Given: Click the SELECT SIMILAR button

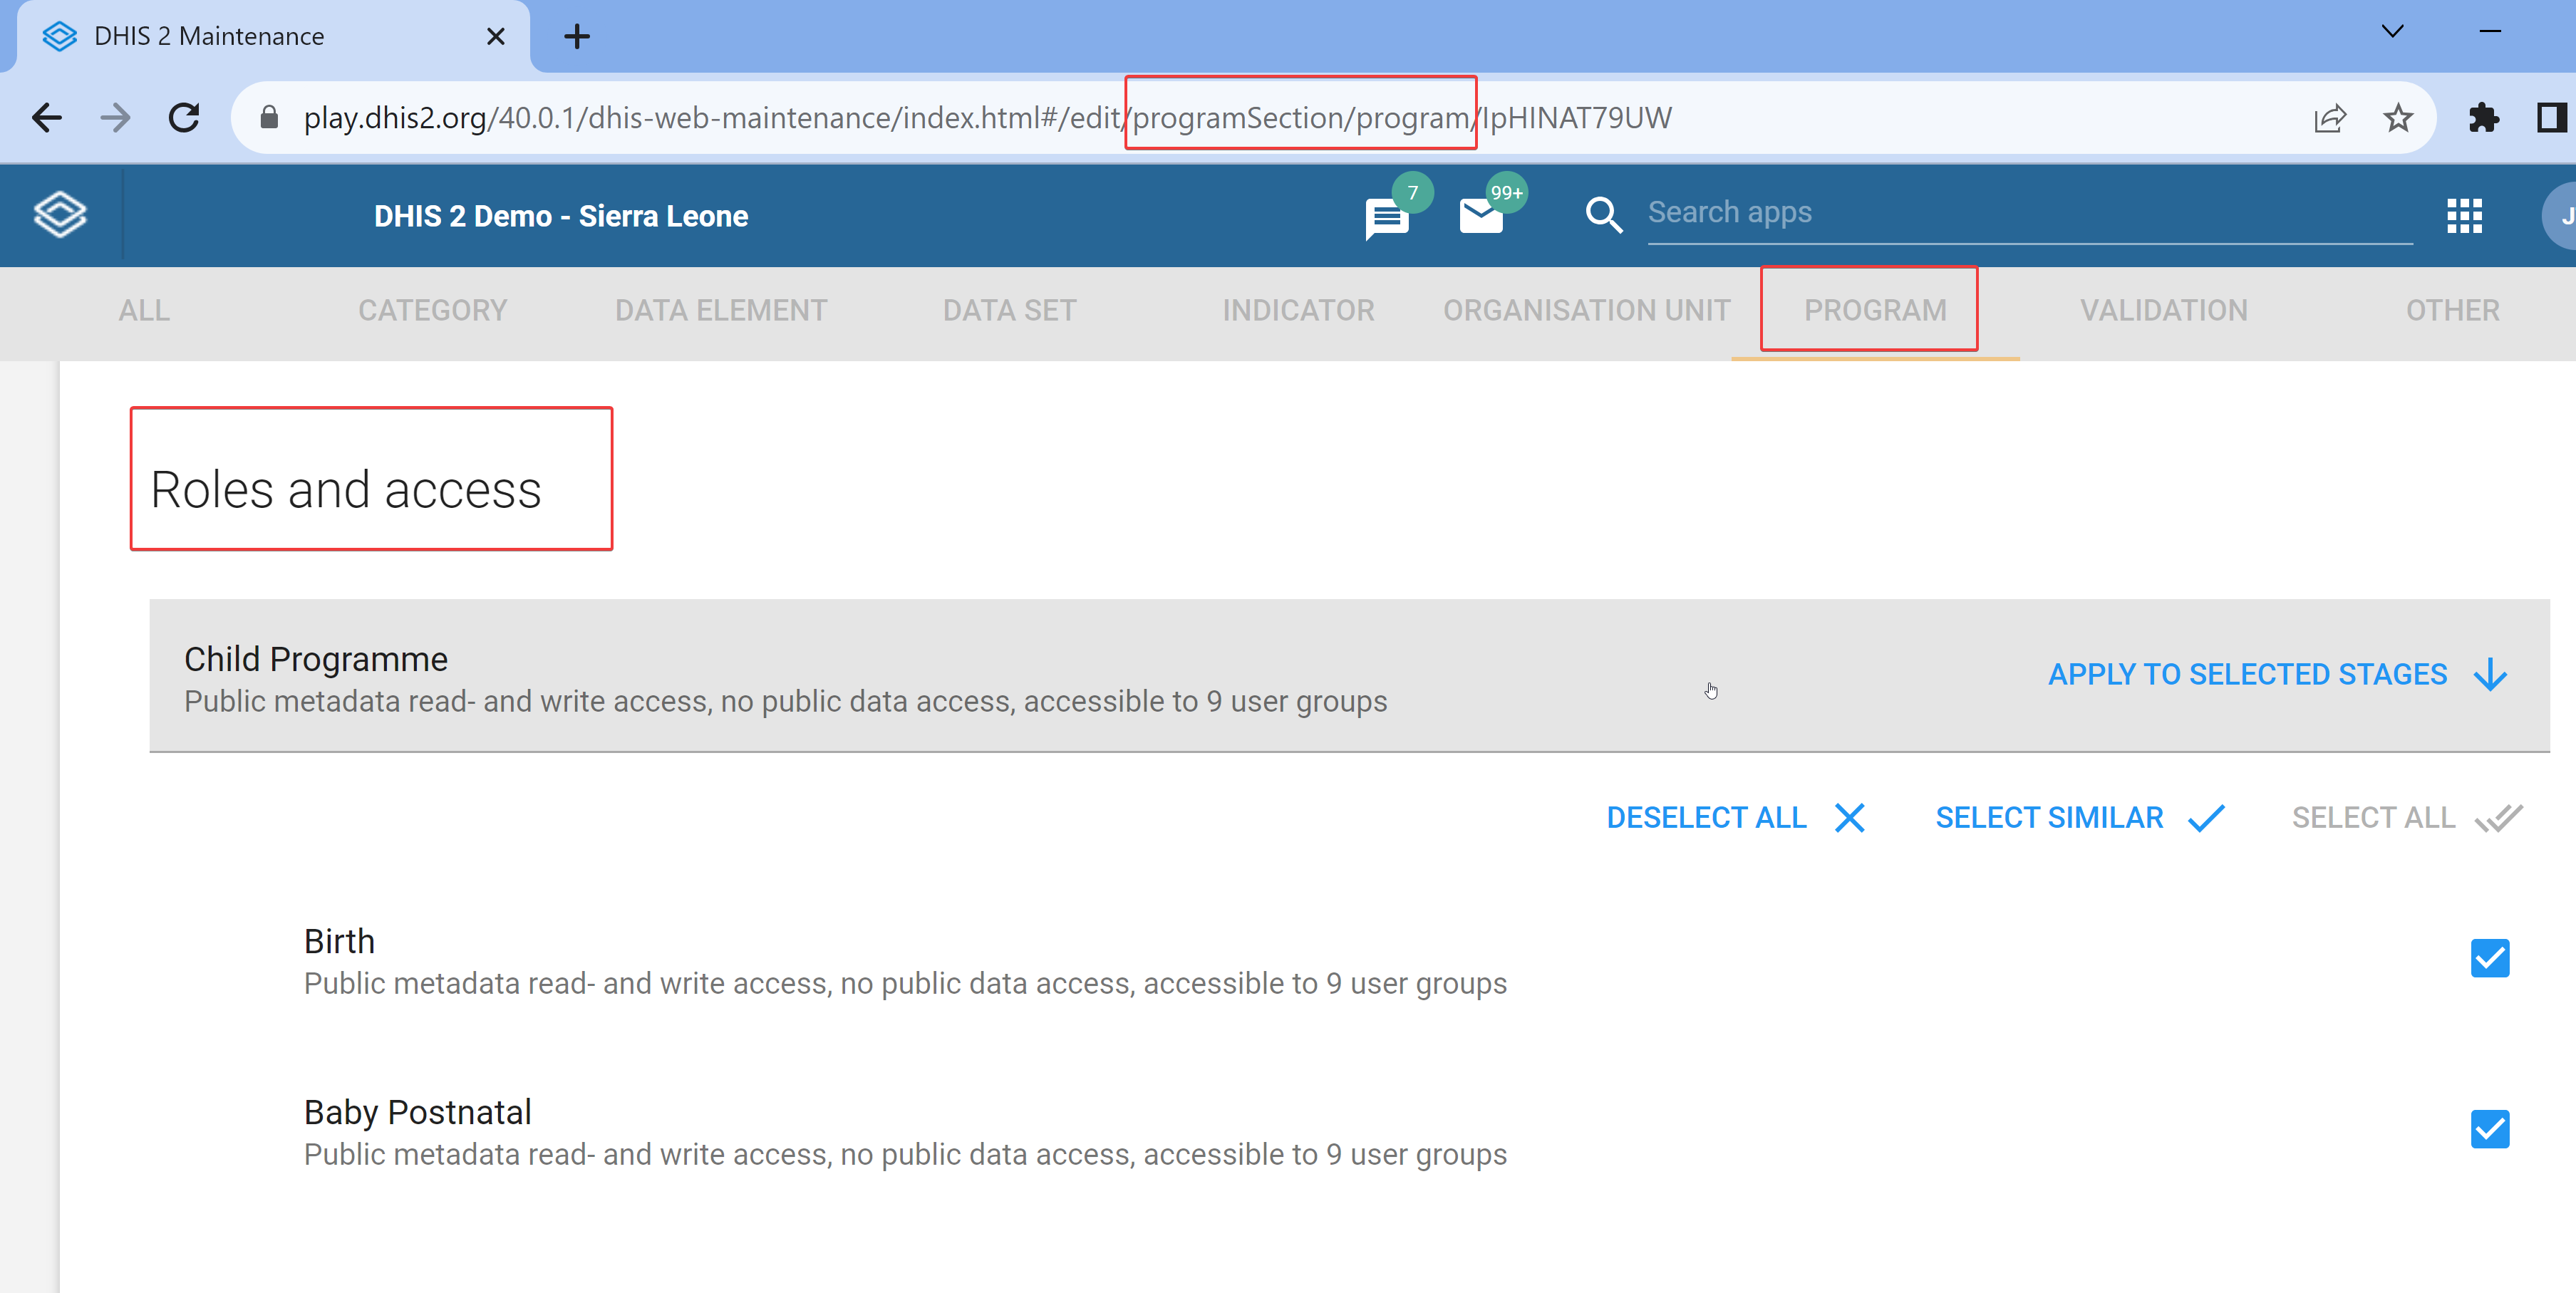Looking at the screenshot, I should [2081, 818].
